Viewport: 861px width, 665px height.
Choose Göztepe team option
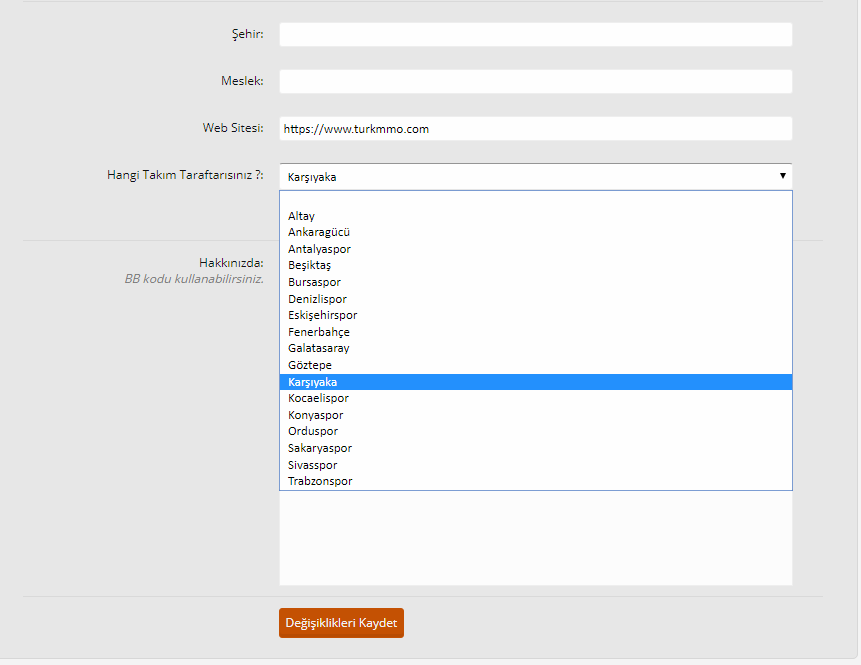click(x=310, y=365)
